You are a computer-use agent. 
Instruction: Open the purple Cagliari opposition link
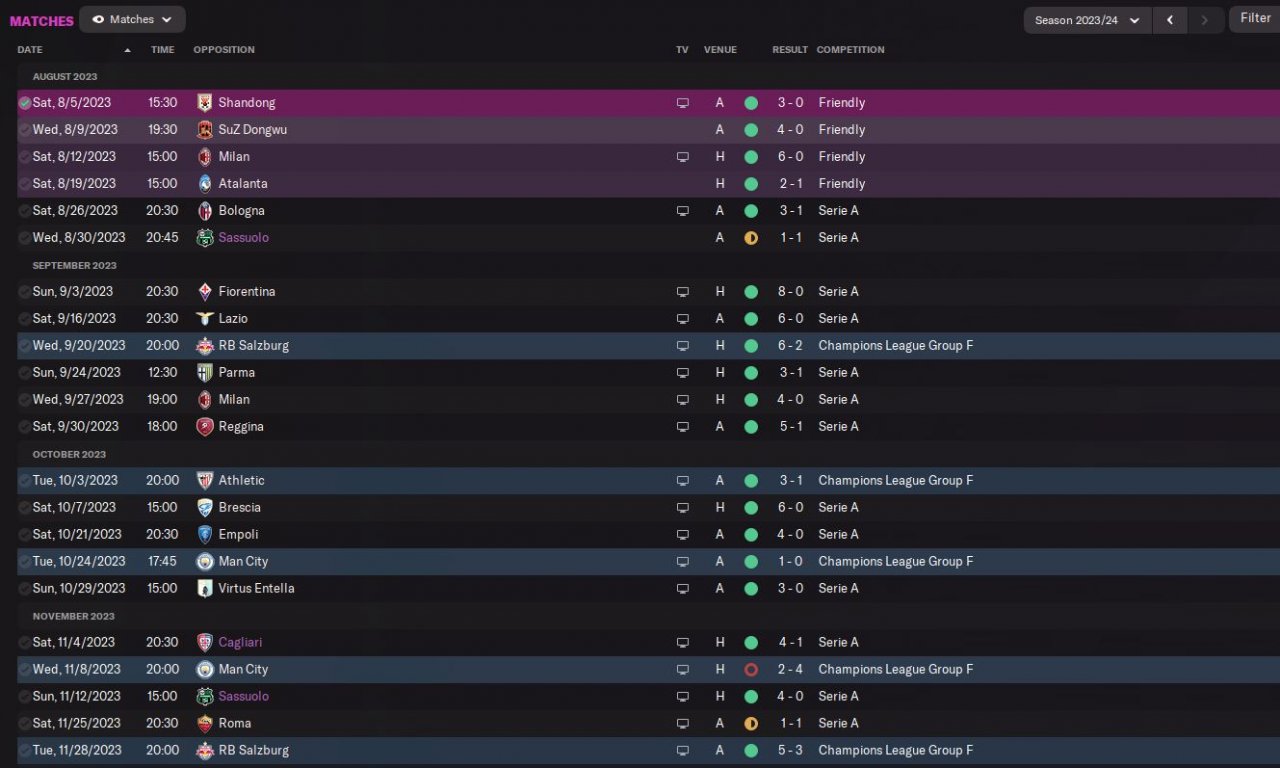(240, 643)
